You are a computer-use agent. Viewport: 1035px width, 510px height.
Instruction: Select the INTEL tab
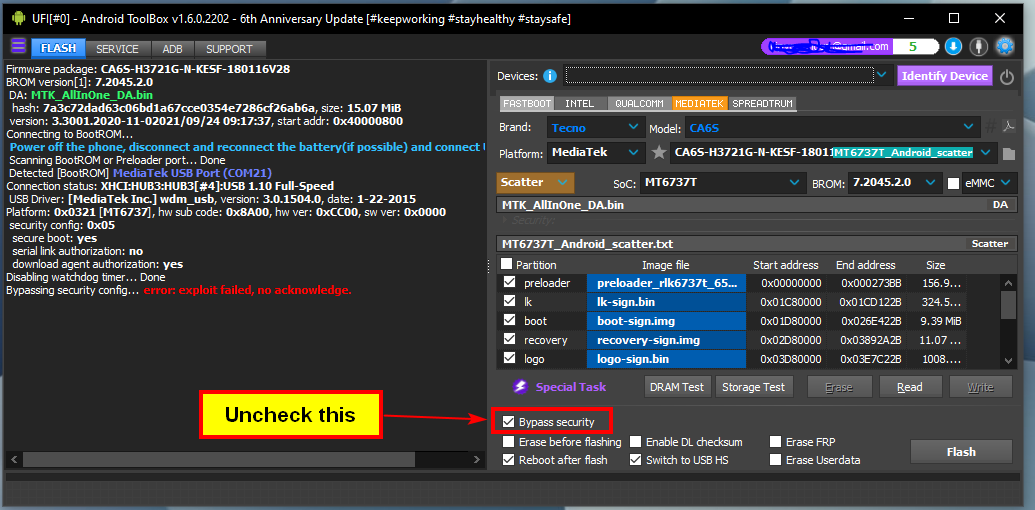point(580,104)
